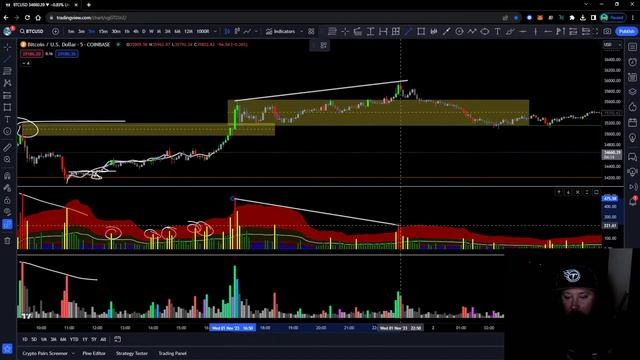Go to the browser home page
Viewport: 640px width, 360px height.
pyautogui.click(x=38, y=18)
